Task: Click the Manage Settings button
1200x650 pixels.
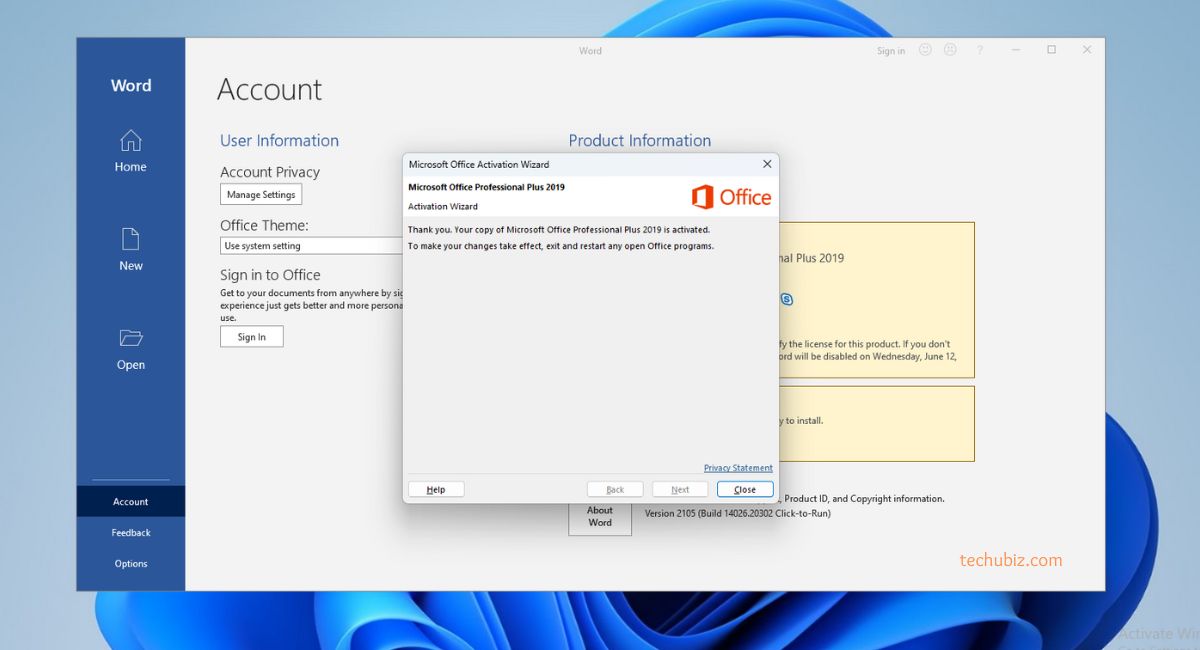Action: coord(261,195)
